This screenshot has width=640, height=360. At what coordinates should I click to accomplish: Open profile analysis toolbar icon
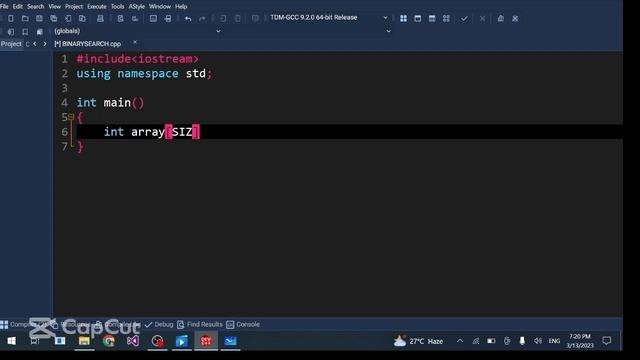pyautogui.click(x=500, y=18)
